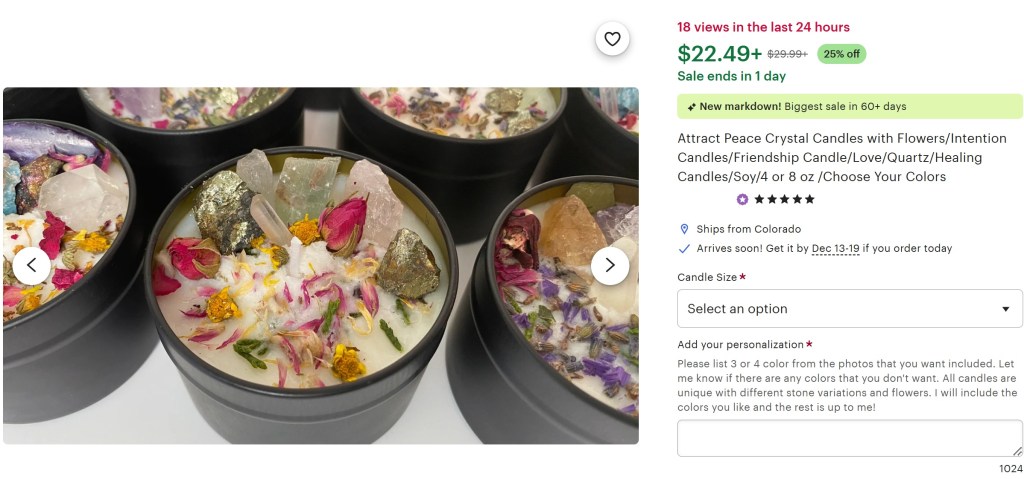Click the personalization box resize handle
The height and width of the screenshot is (479, 1024).
pyautogui.click(x=1018, y=452)
